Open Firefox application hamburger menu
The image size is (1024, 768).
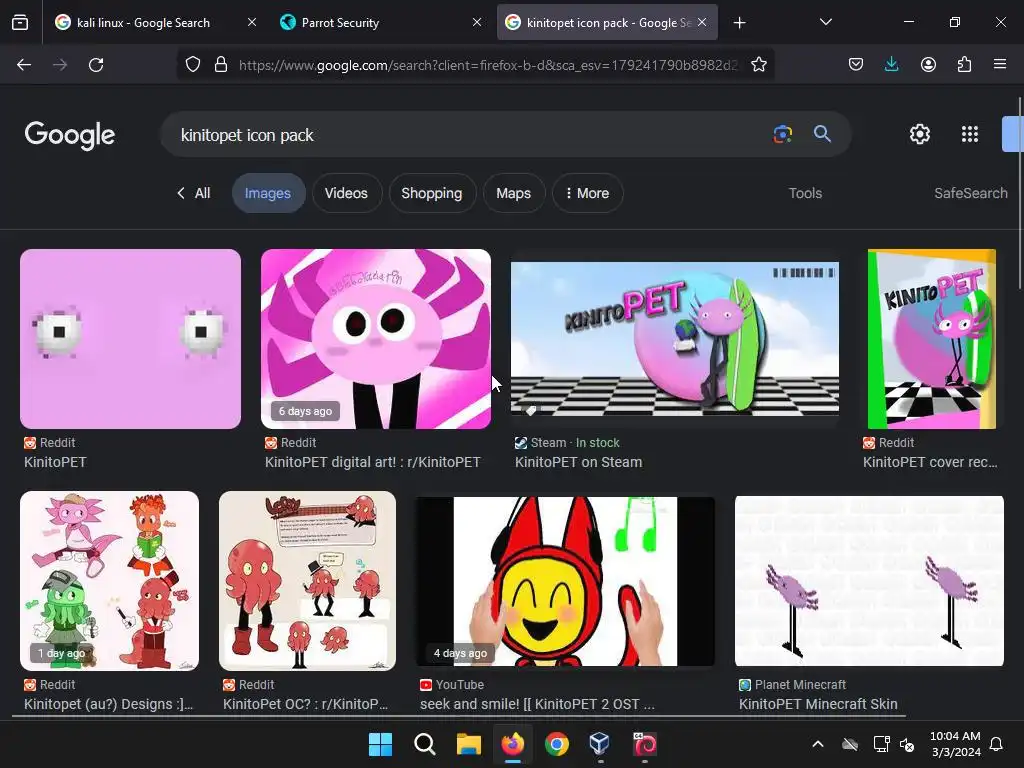(x=1000, y=64)
